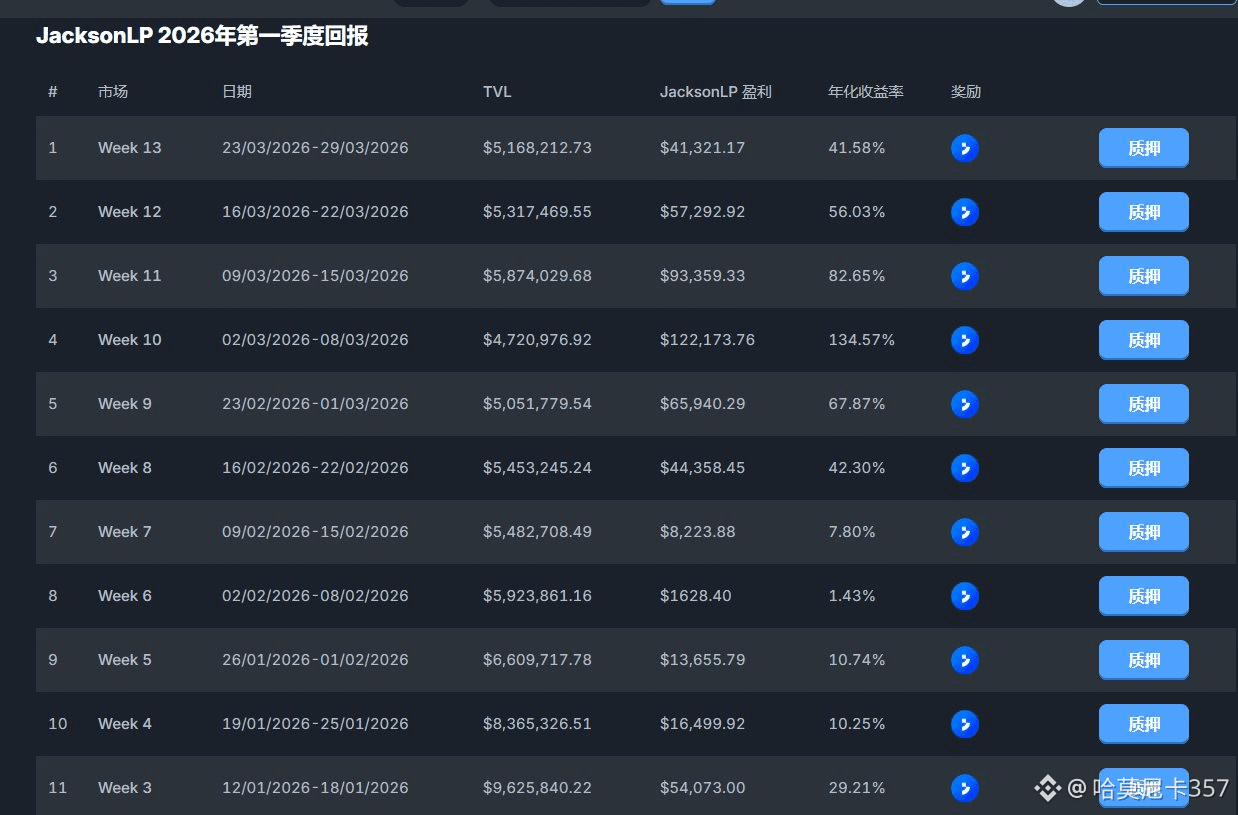Click the reward token icon for Week 9

click(965, 404)
